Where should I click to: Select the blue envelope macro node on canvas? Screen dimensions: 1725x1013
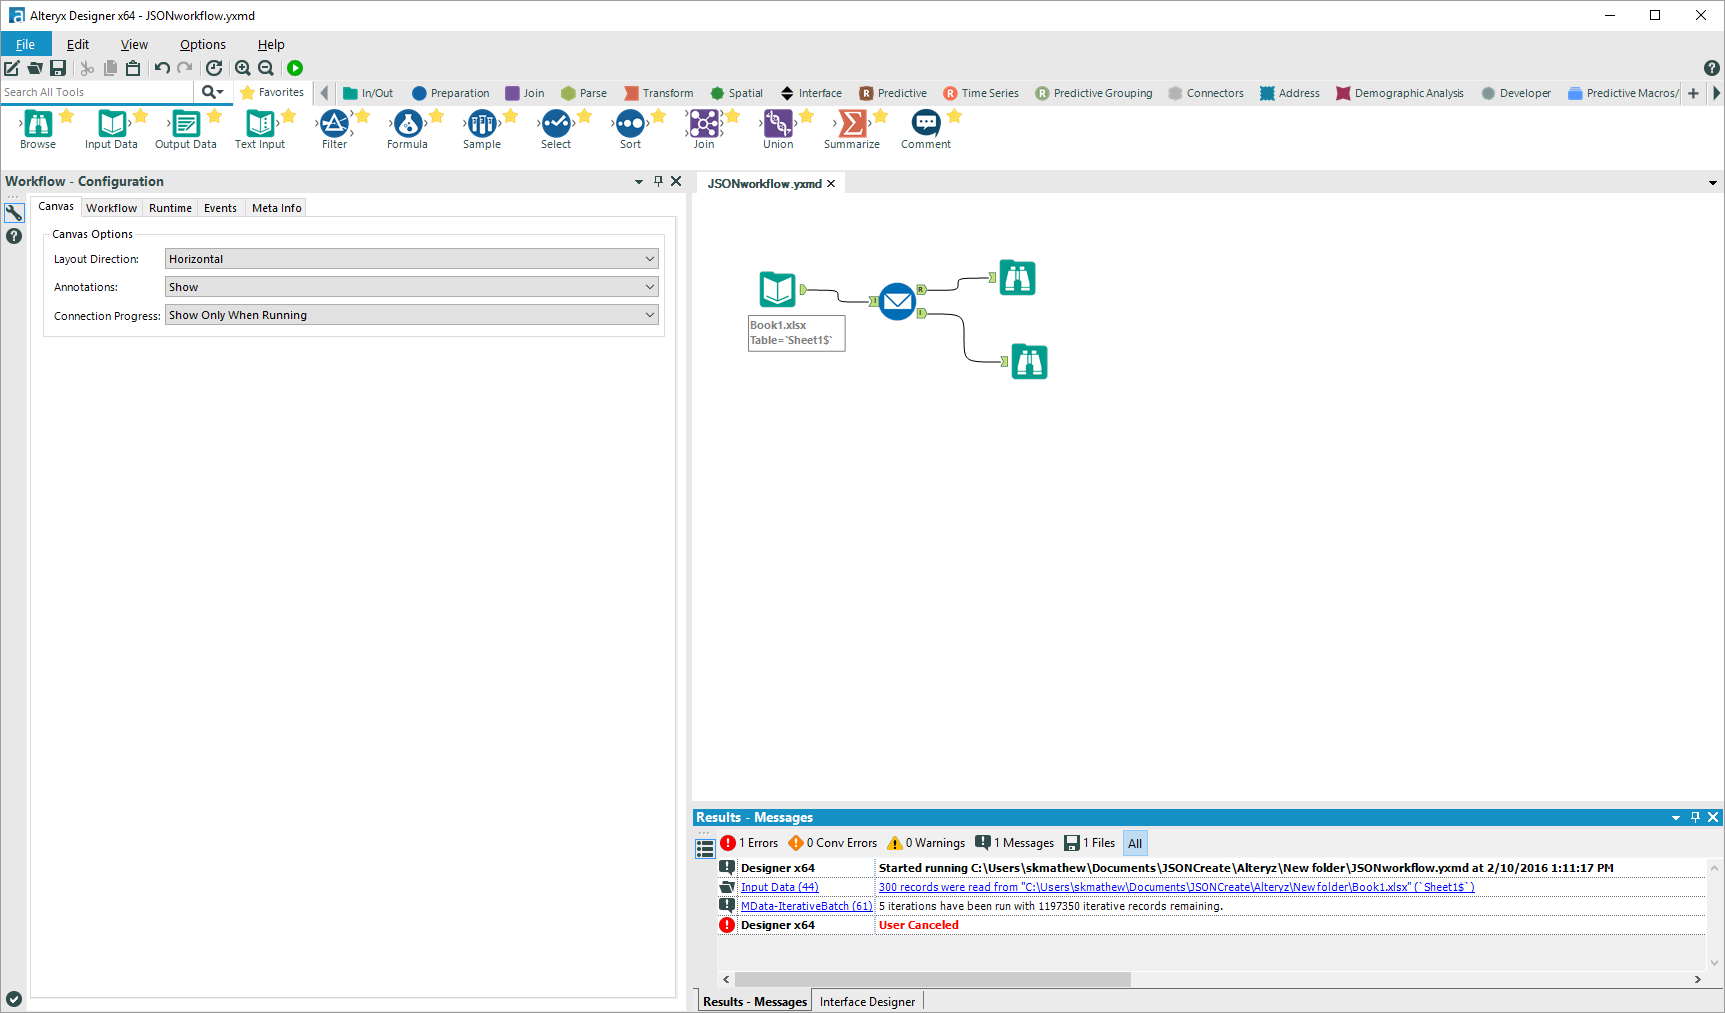coord(897,301)
